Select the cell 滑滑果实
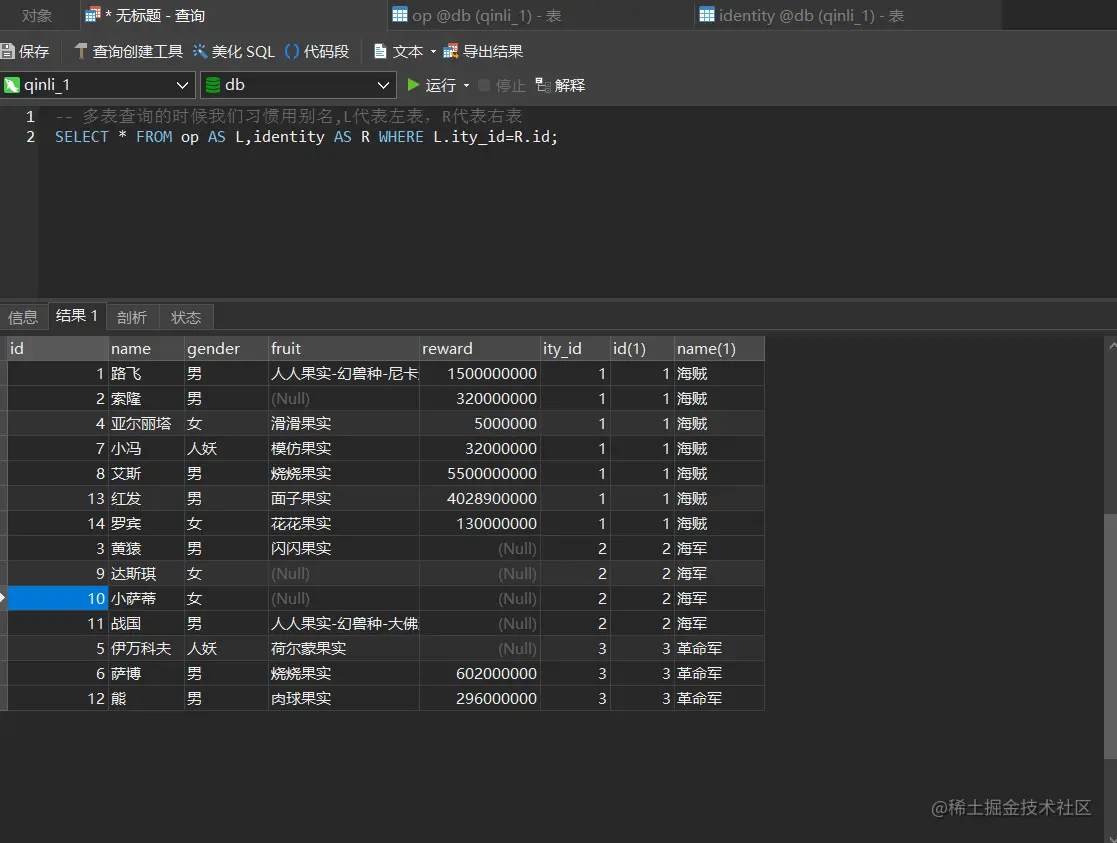The image size is (1117, 843). 343,423
